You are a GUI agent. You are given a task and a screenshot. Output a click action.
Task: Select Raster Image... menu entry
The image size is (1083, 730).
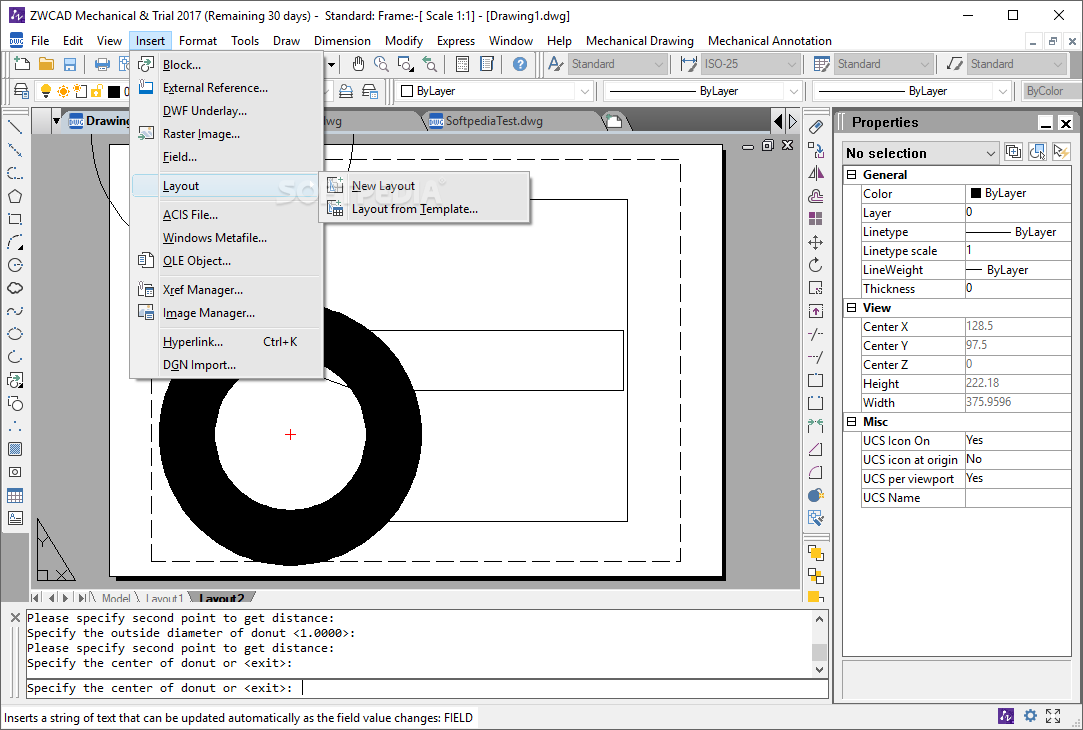point(227,134)
